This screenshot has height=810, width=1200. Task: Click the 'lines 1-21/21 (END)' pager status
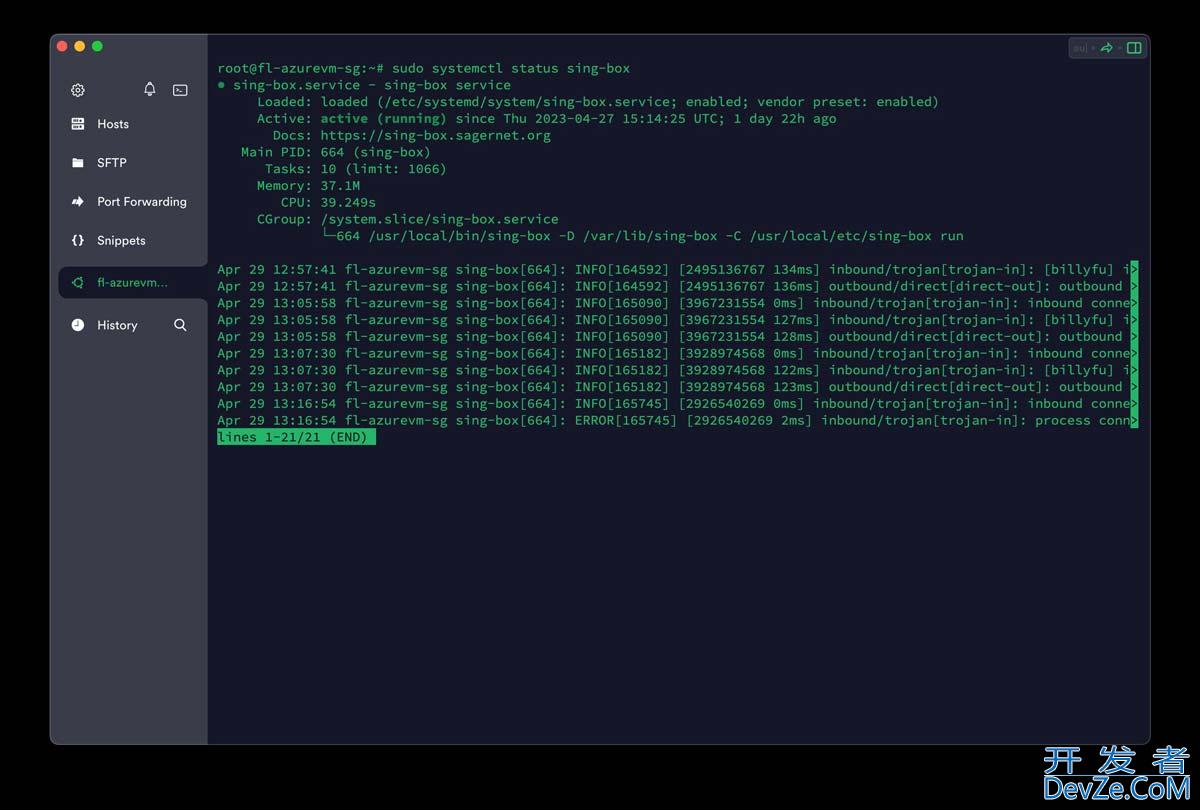point(296,437)
